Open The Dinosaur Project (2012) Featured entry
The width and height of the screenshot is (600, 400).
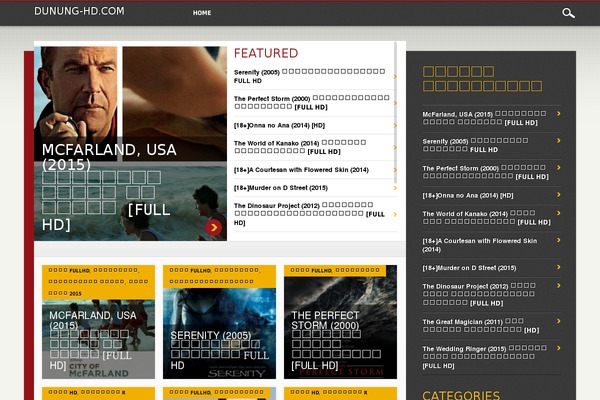[x=309, y=214]
